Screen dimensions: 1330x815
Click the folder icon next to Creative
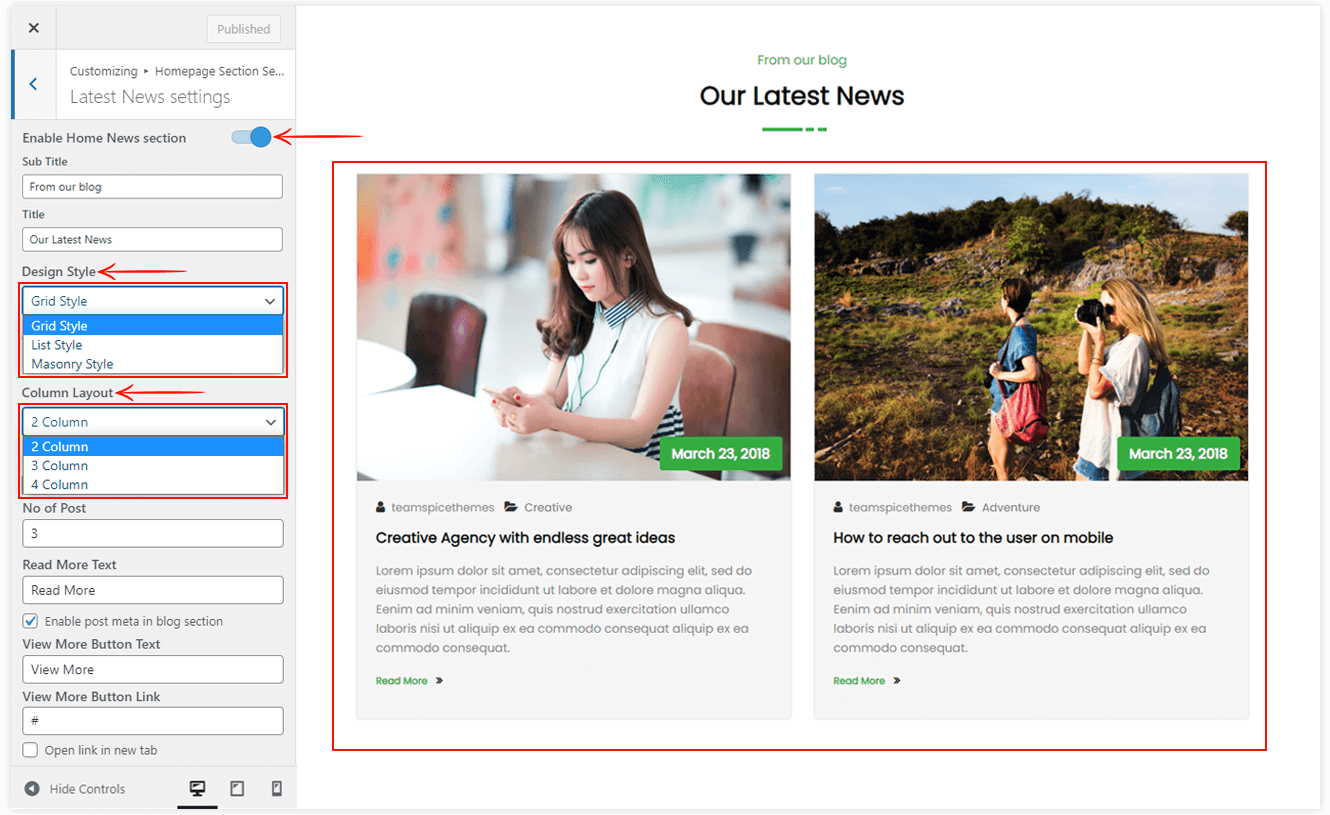pos(511,508)
